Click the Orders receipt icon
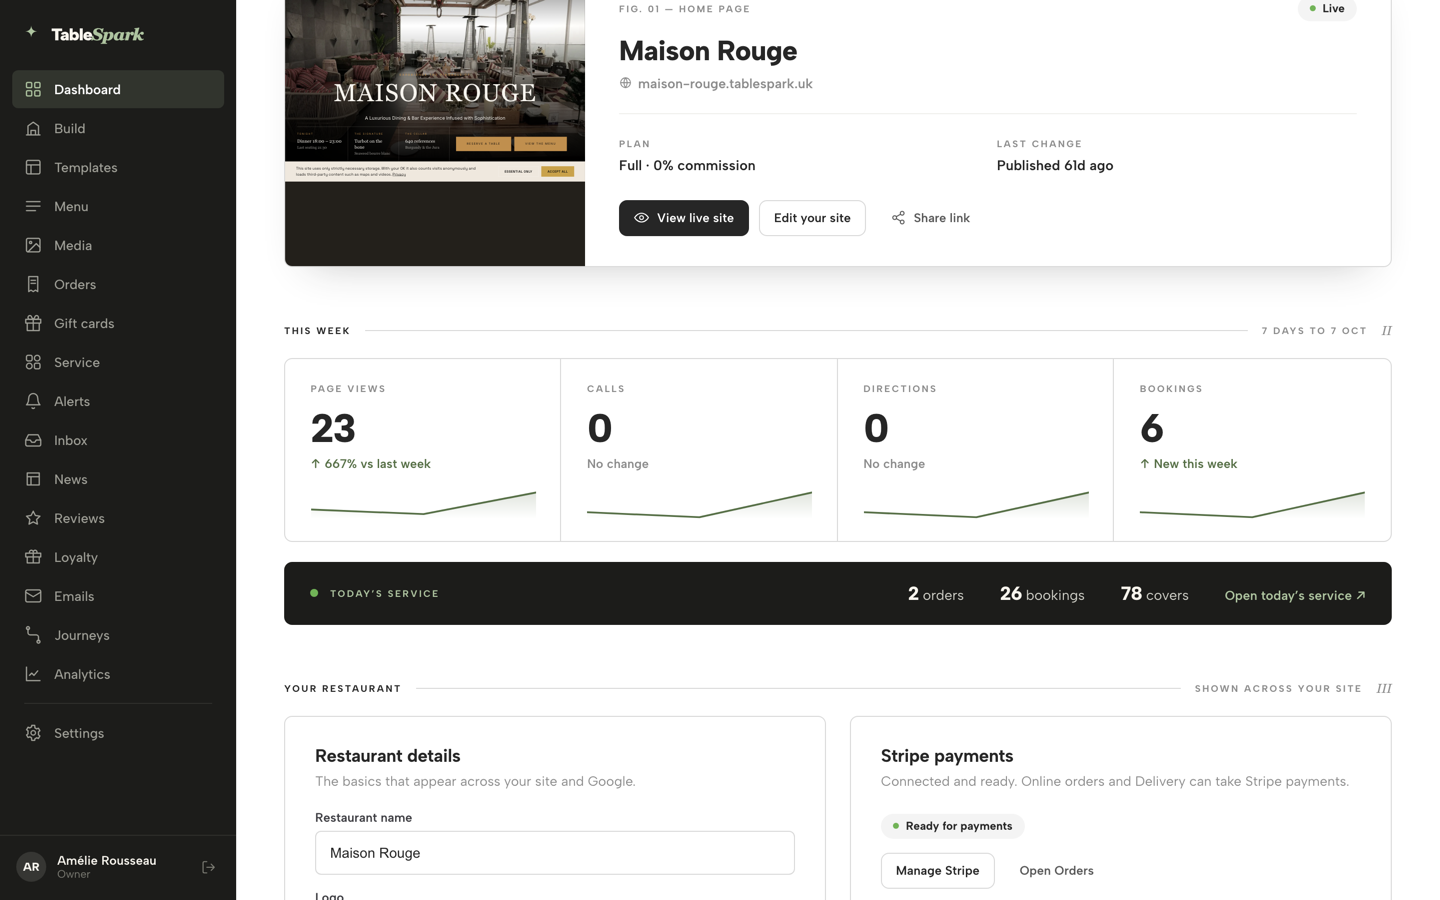The image size is (1440, 900). pyautogui.click(x=33, y=285)
